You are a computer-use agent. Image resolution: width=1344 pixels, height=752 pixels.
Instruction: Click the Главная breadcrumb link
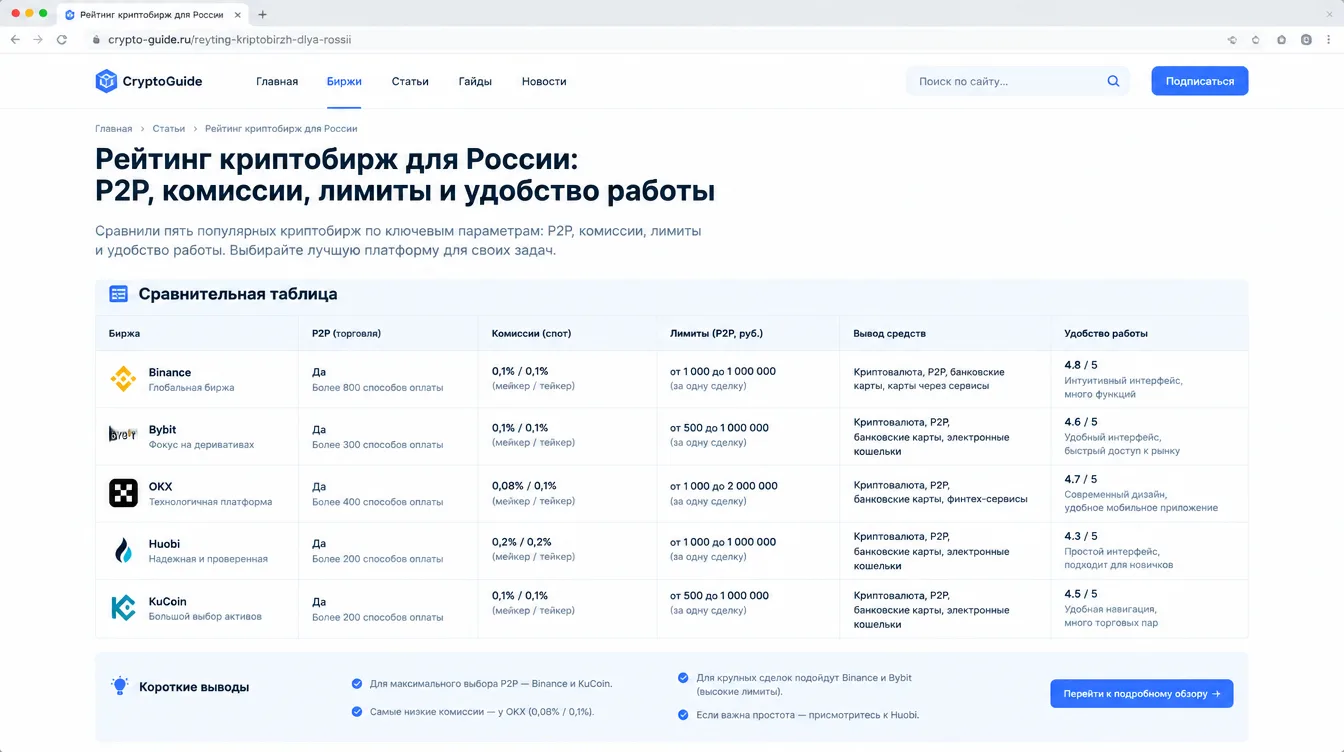(x=114, y=129)
